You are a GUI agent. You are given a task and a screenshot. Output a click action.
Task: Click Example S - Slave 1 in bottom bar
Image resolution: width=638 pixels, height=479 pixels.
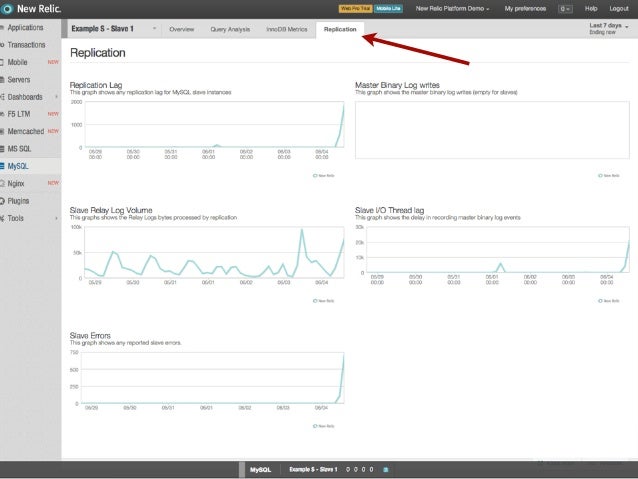313,470
